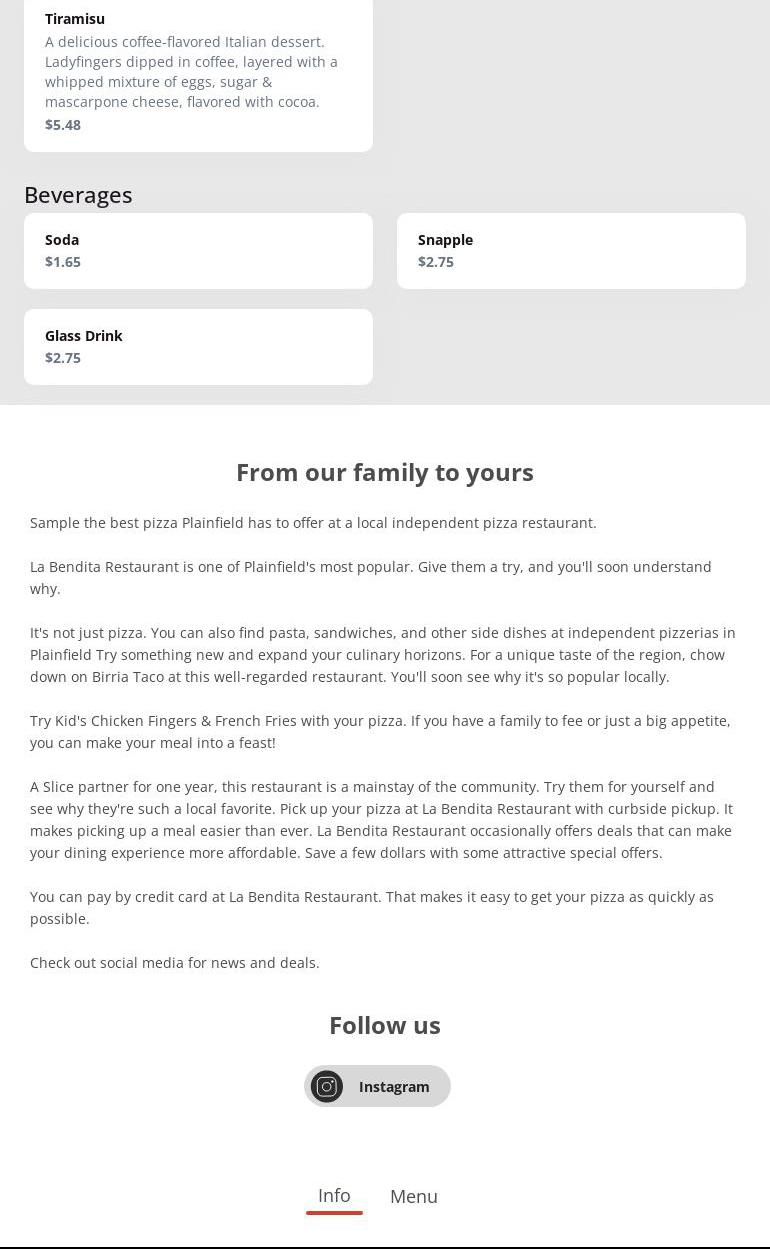Choose the Soda beverage name
The image size is (770, 1249).
tap(62, 240)
